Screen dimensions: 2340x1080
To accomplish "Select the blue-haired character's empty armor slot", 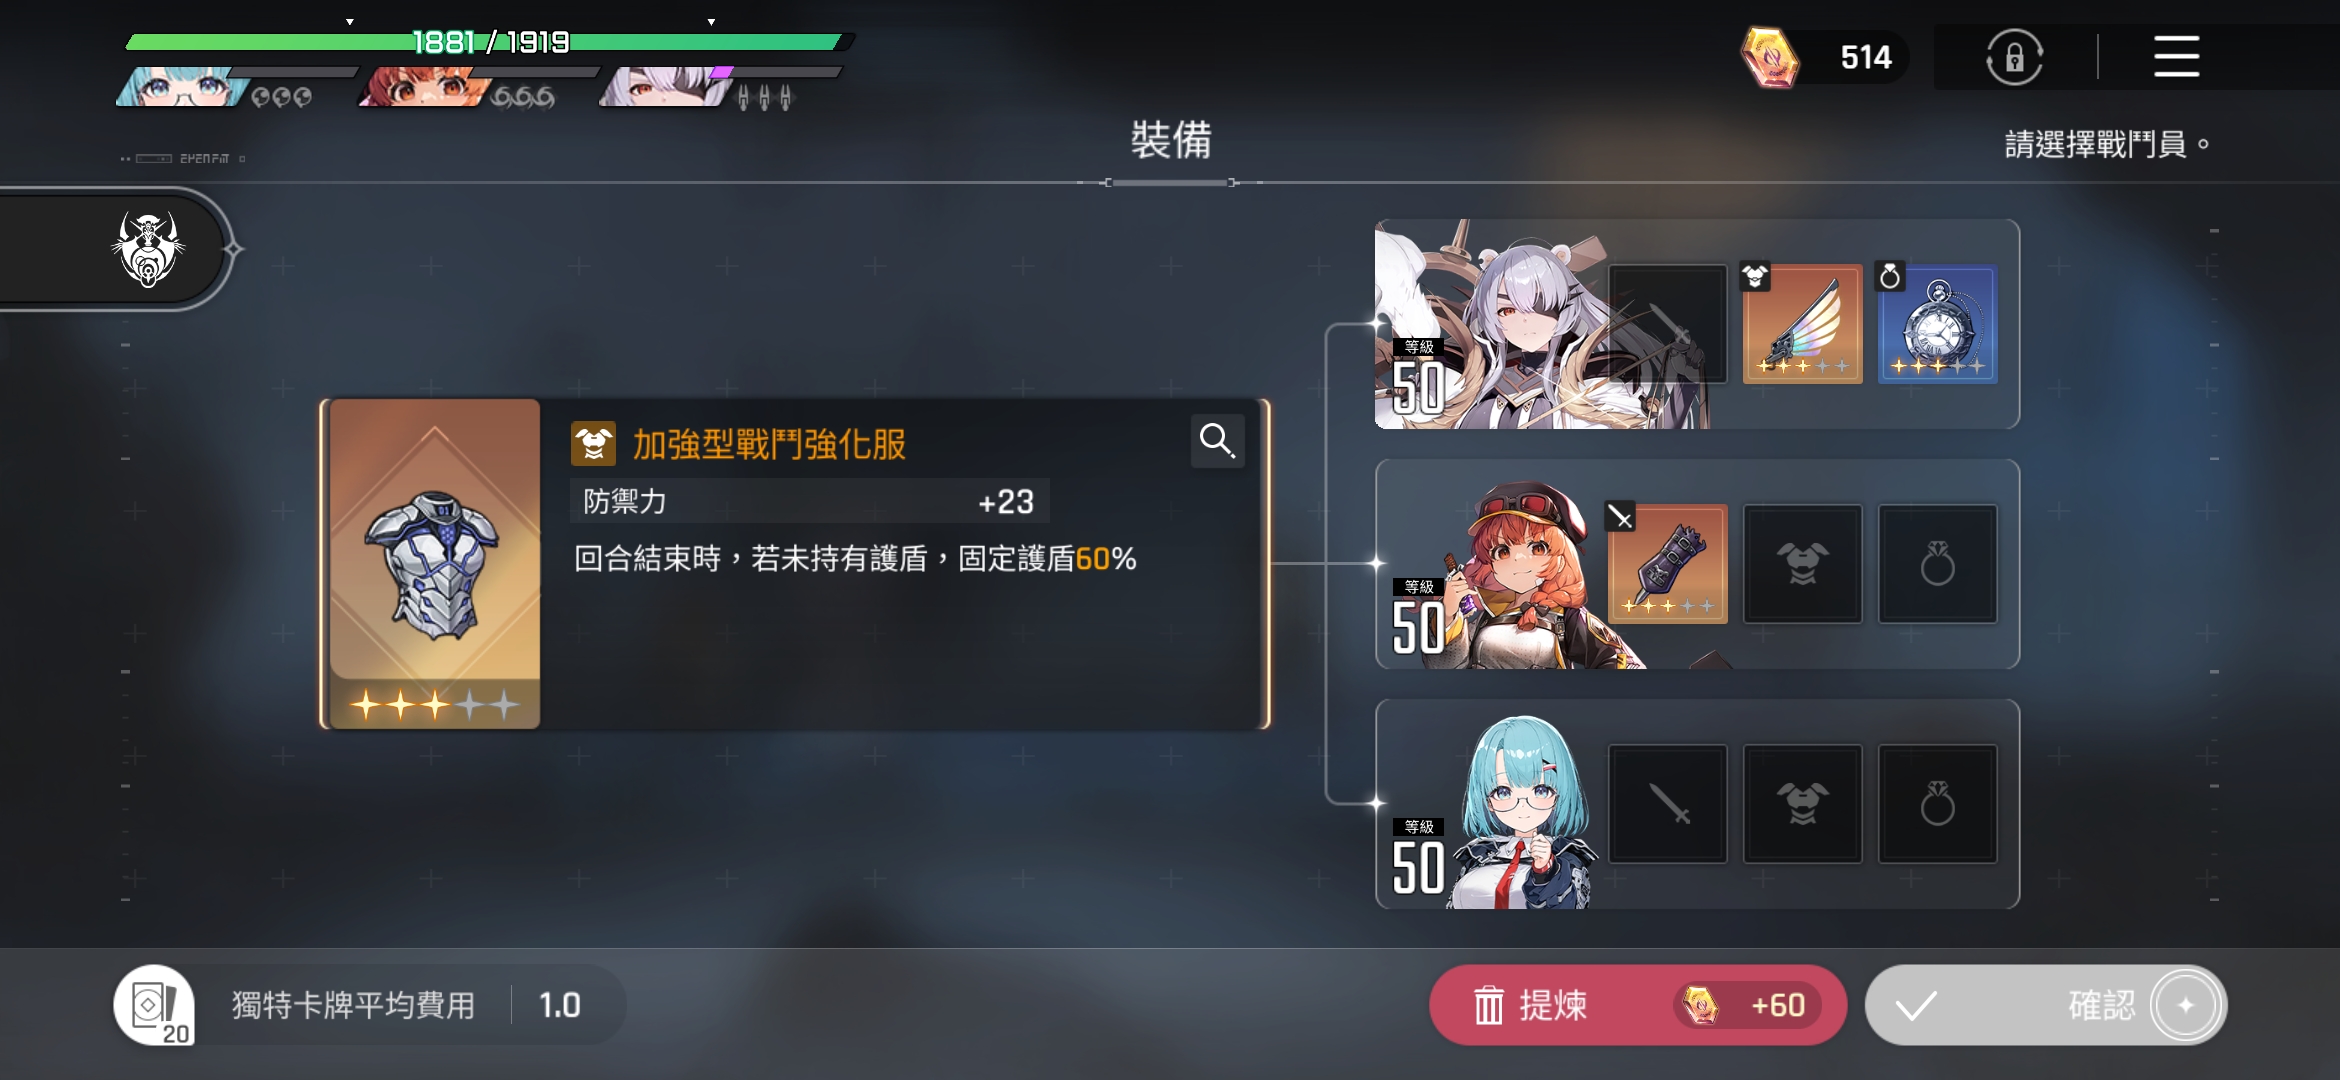I will [x=1802, y=804].
